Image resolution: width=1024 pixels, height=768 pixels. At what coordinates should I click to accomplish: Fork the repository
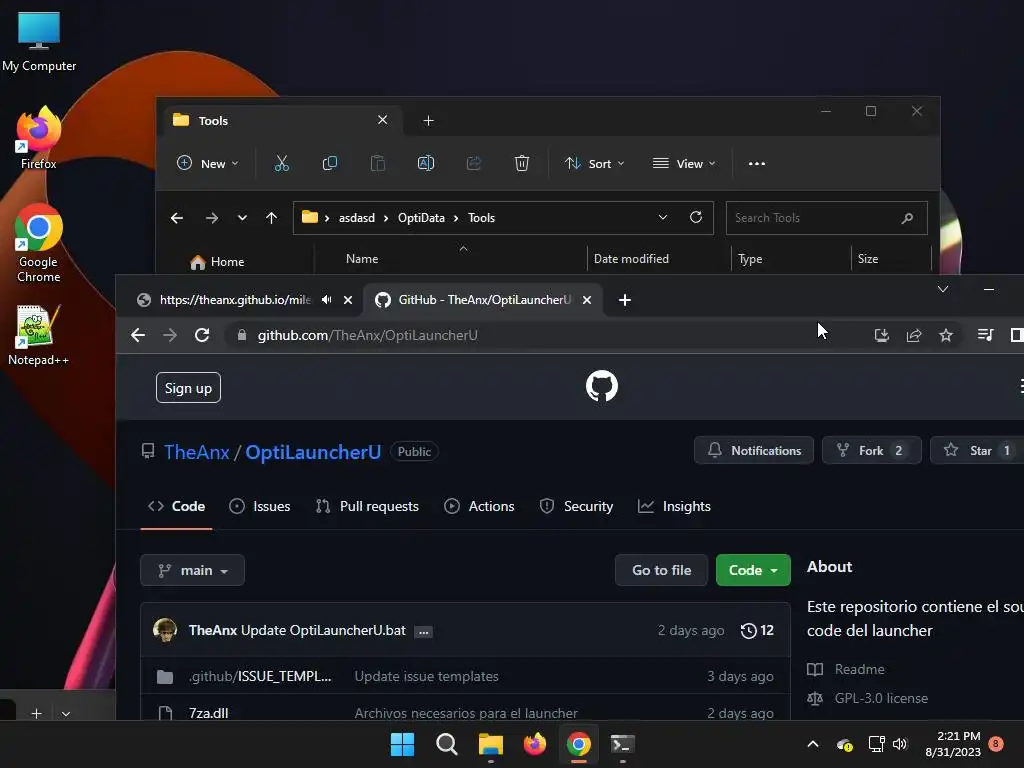871,451
